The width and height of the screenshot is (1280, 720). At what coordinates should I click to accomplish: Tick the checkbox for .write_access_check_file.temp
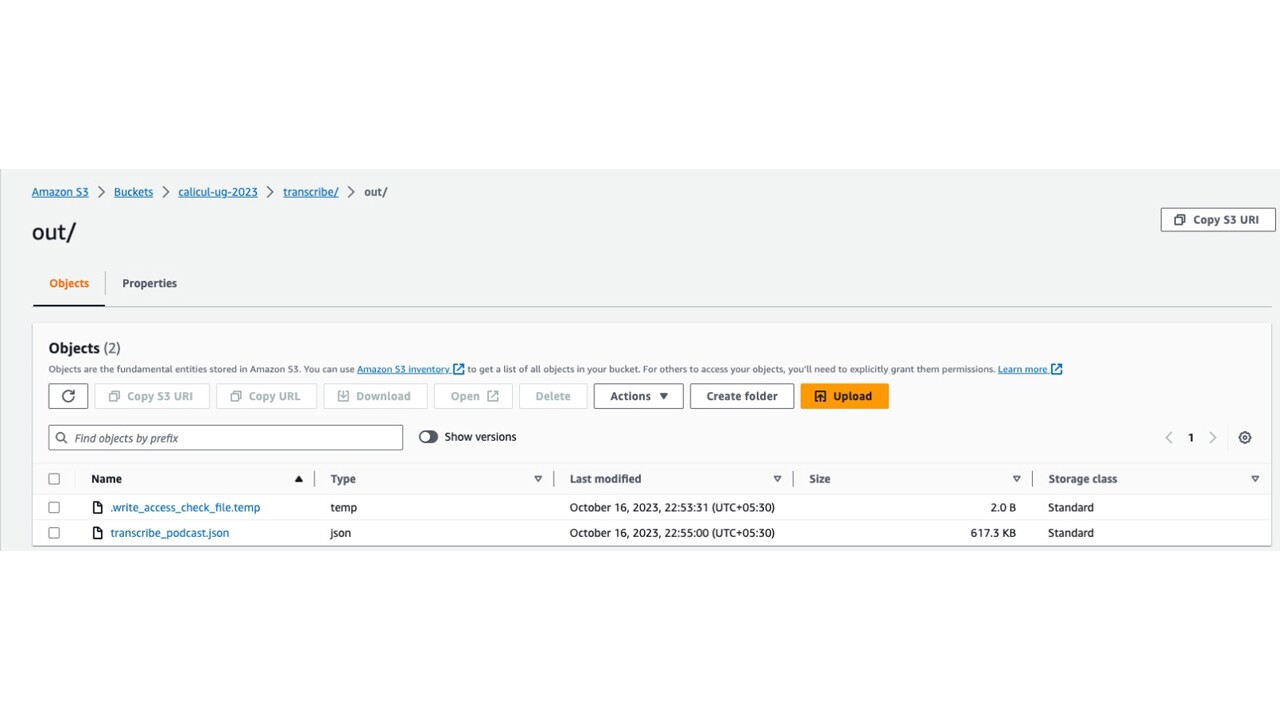click(x=54, y=508)
